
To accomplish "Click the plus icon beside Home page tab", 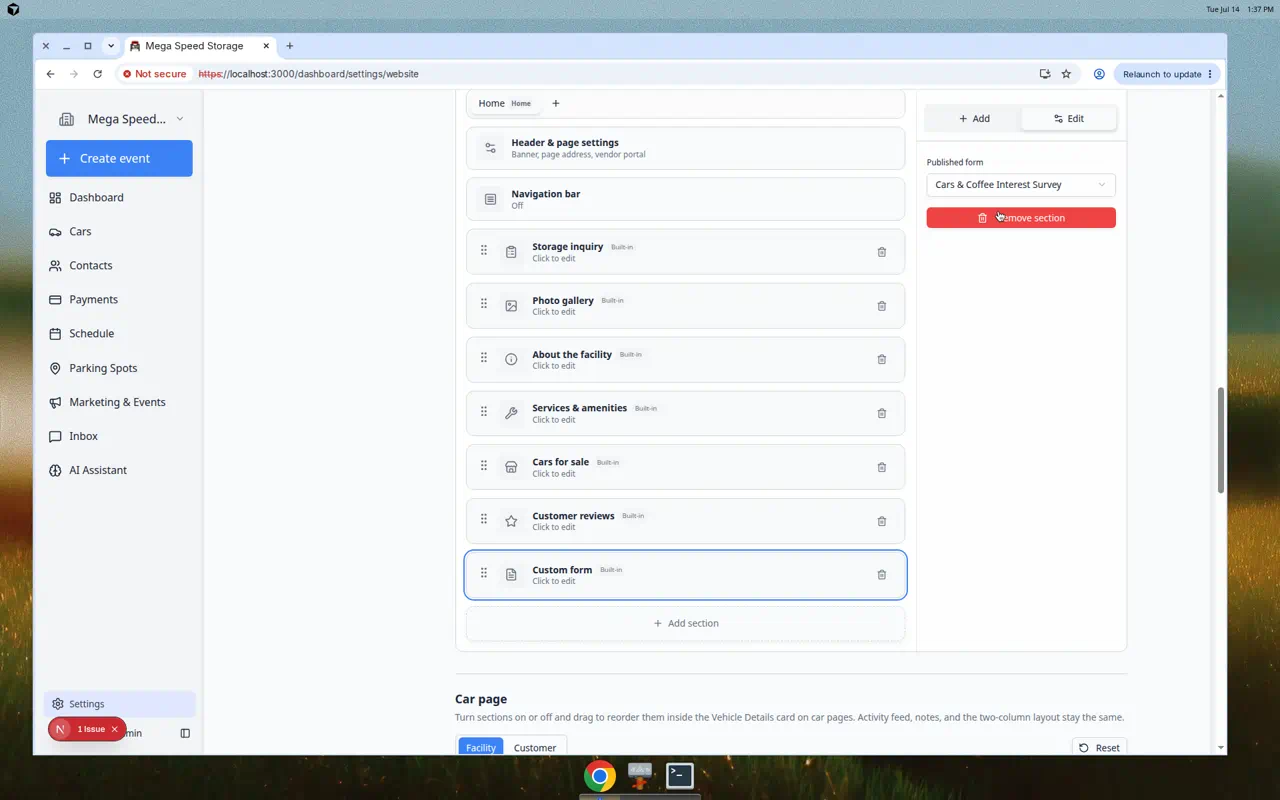I will (x=556, y=103).
